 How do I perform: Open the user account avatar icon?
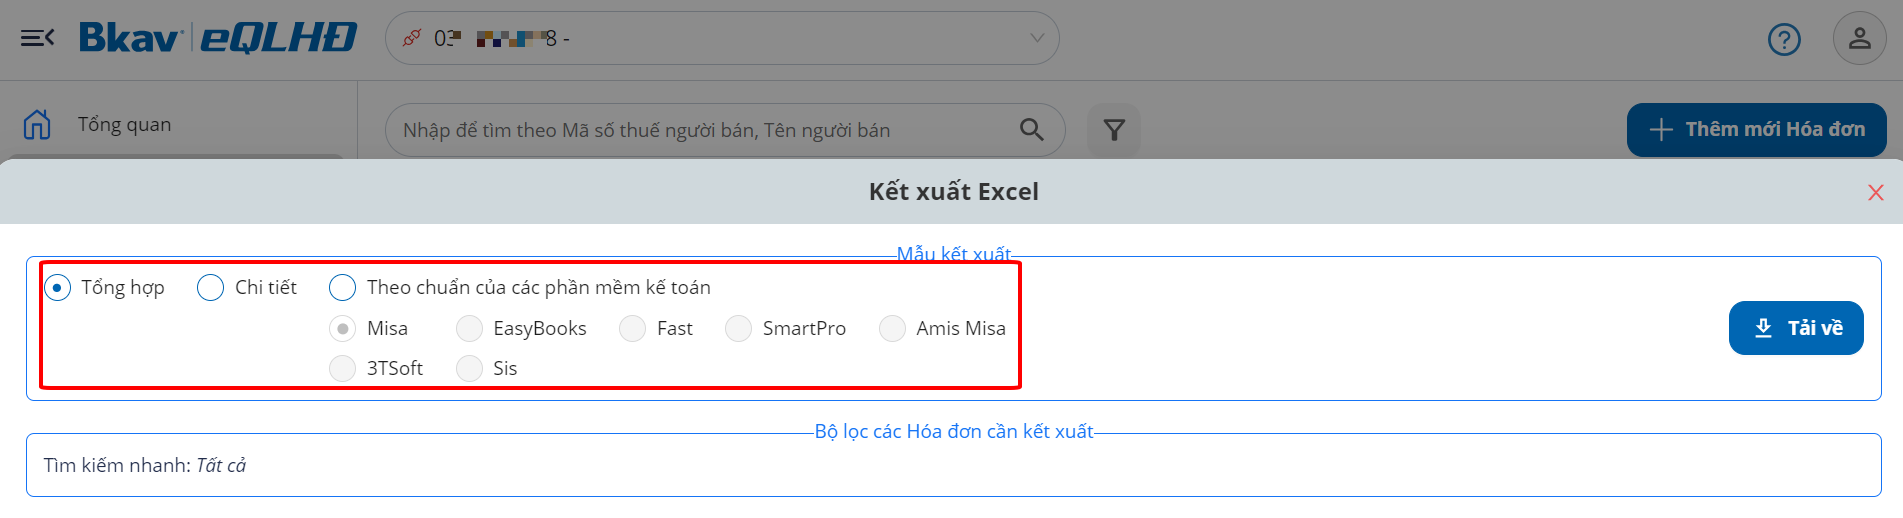[1859, 39]
